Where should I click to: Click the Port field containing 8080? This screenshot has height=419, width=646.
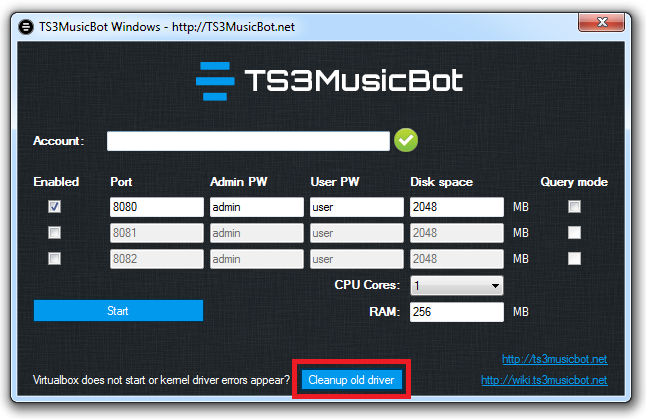[157, 207]
